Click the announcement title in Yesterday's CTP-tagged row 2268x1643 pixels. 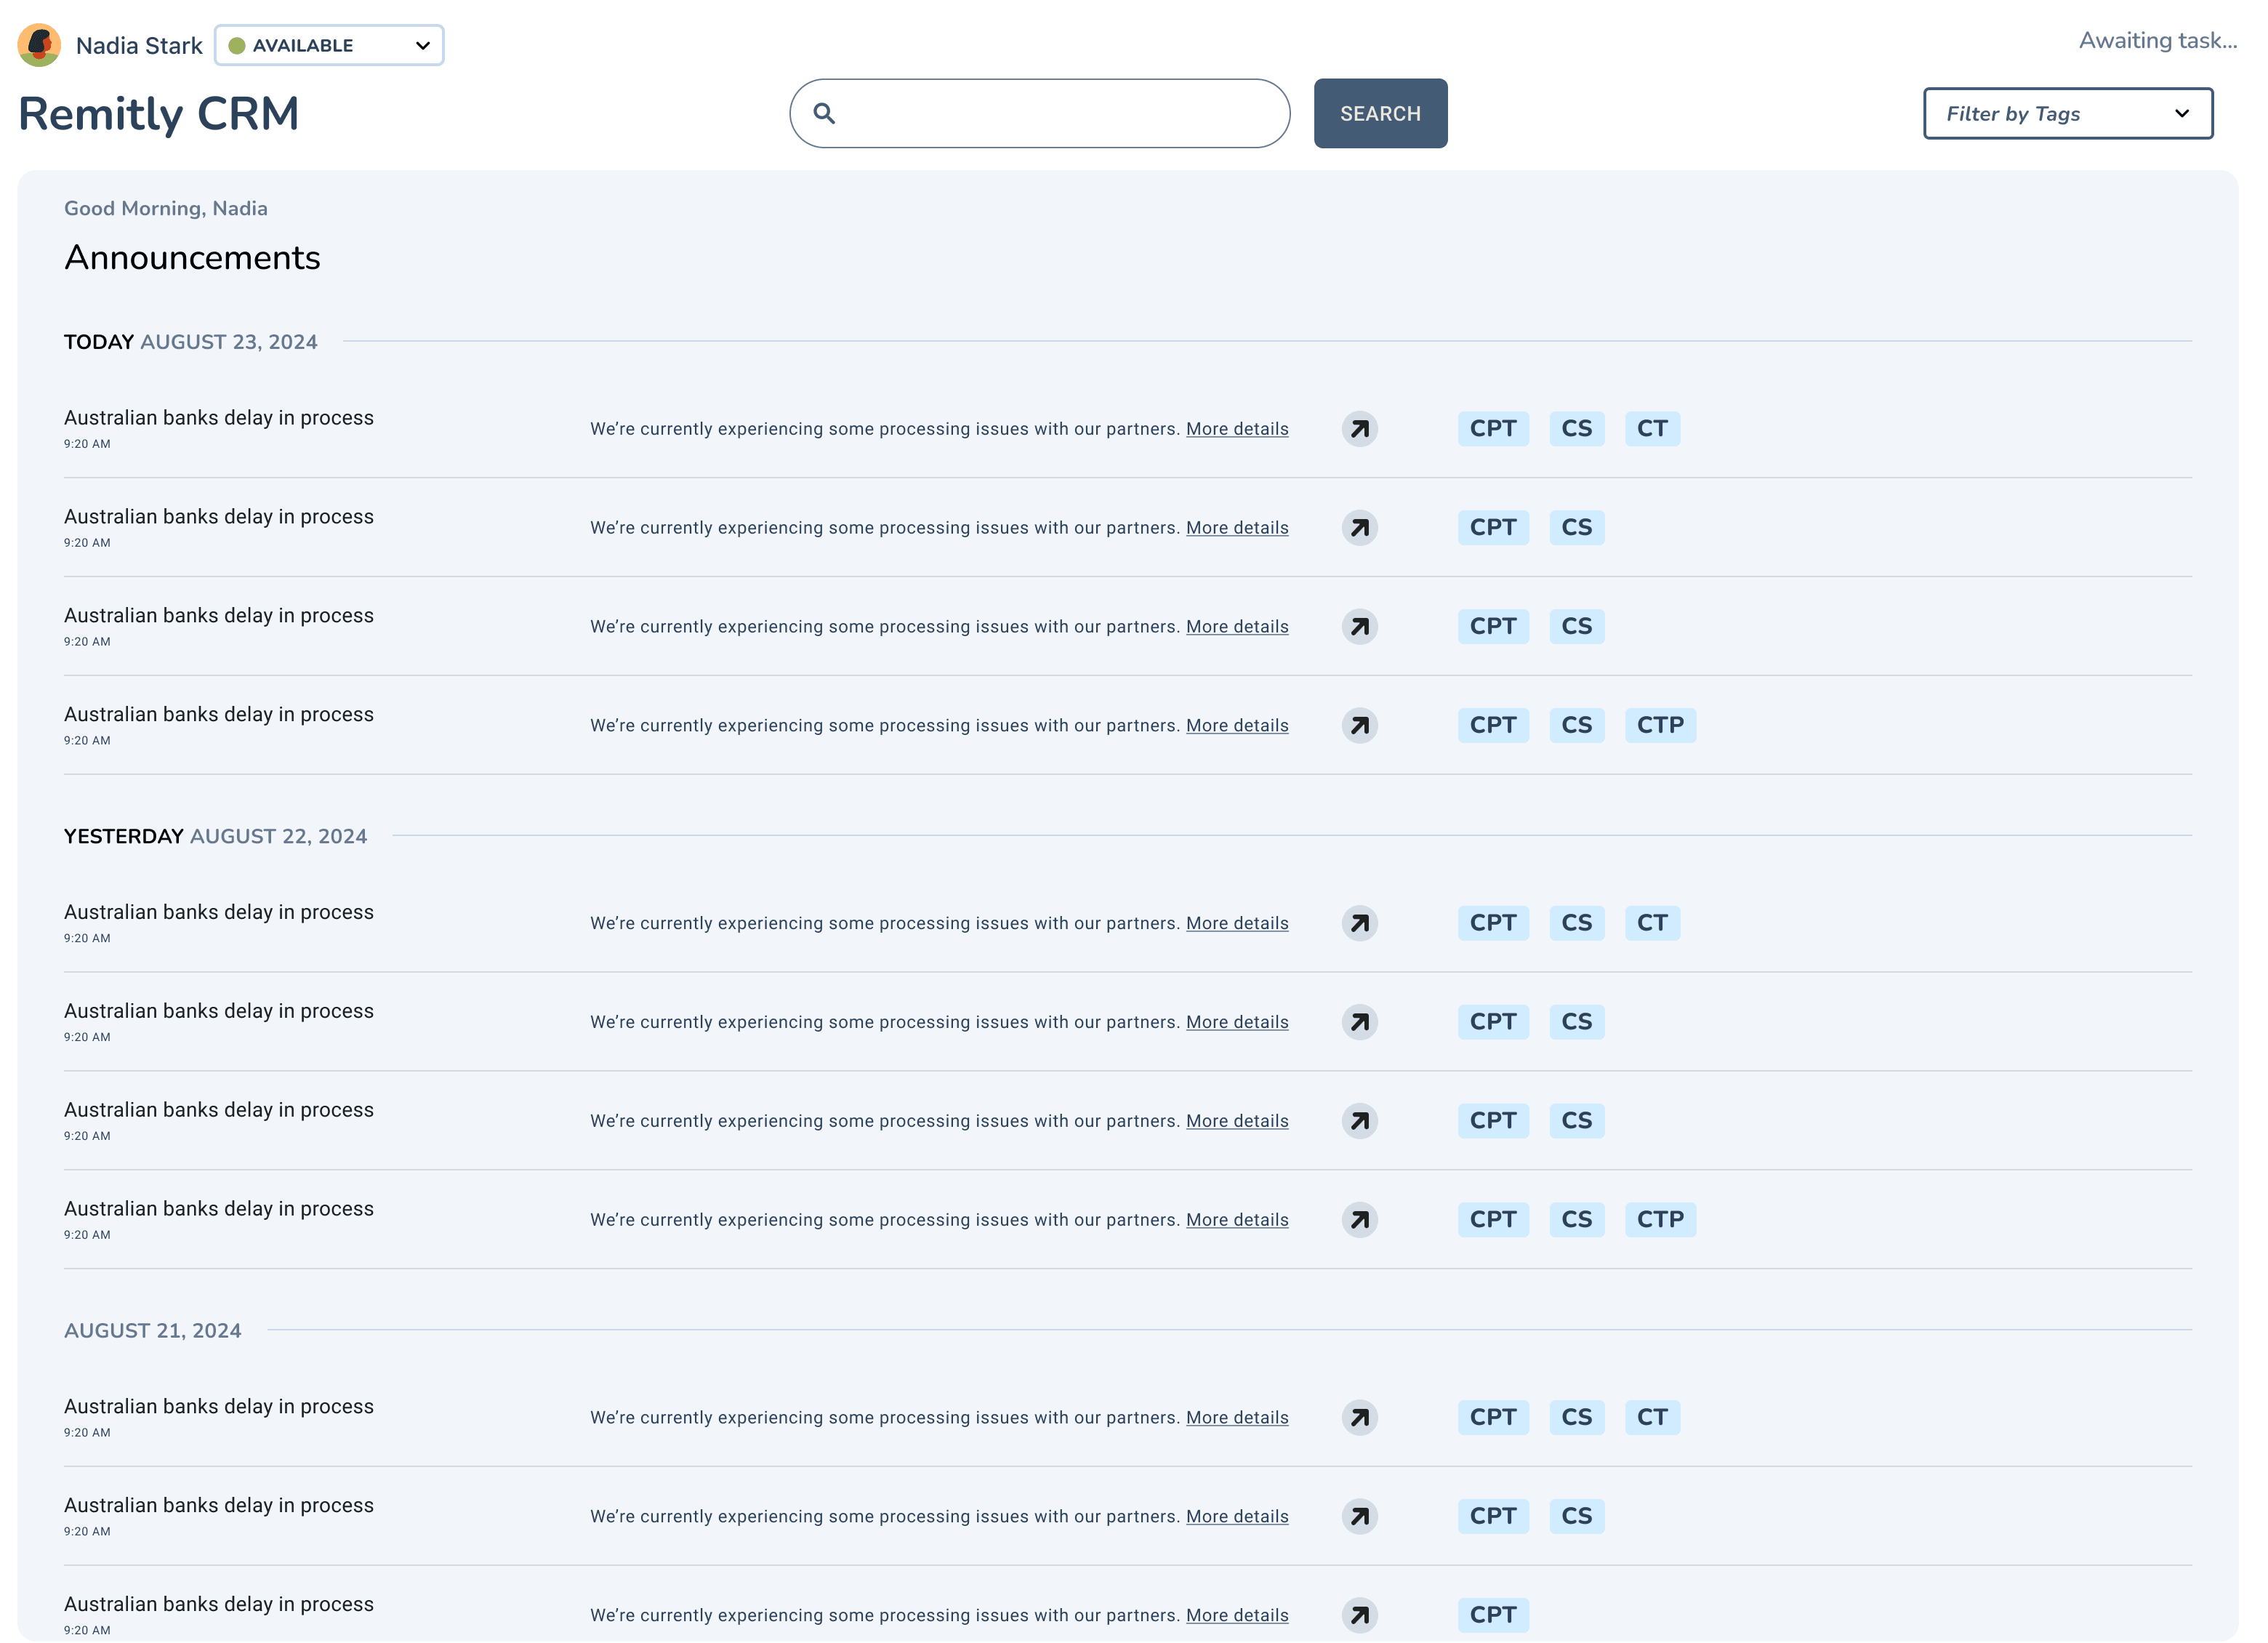[x=219, y=1209]
